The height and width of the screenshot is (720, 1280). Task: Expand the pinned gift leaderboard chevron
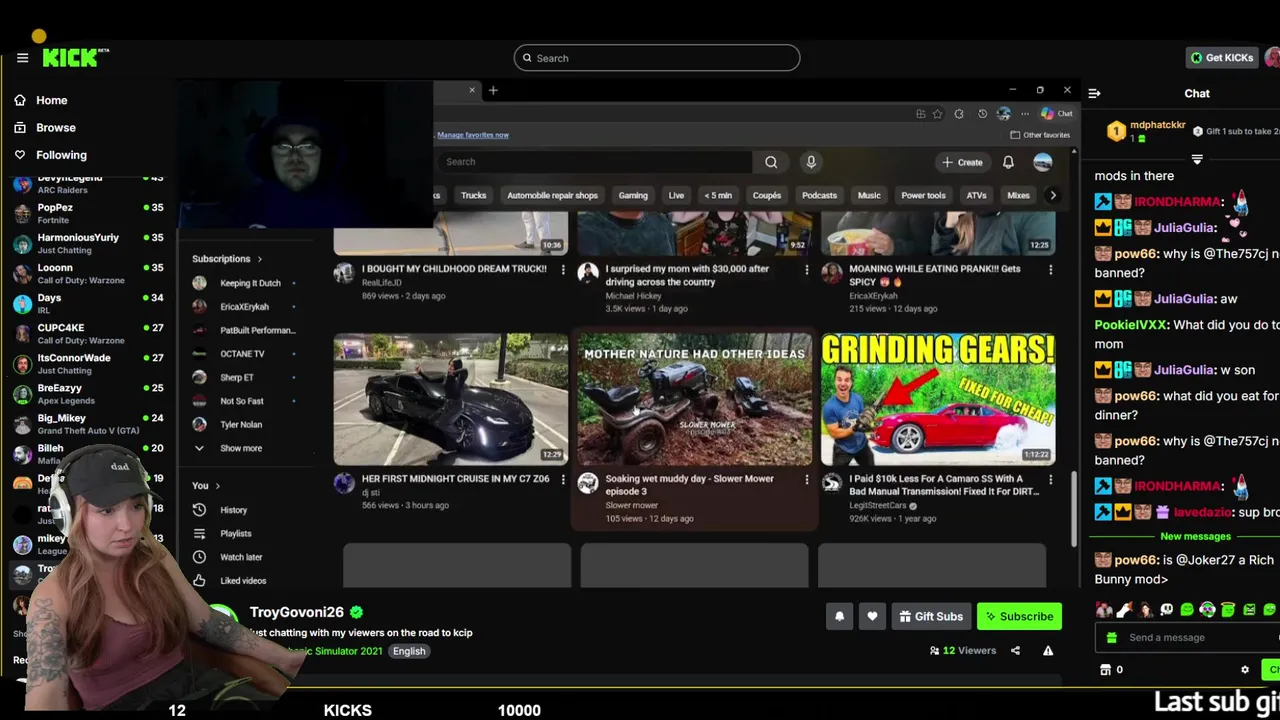pyautogui.click(x=1197, y=159)
